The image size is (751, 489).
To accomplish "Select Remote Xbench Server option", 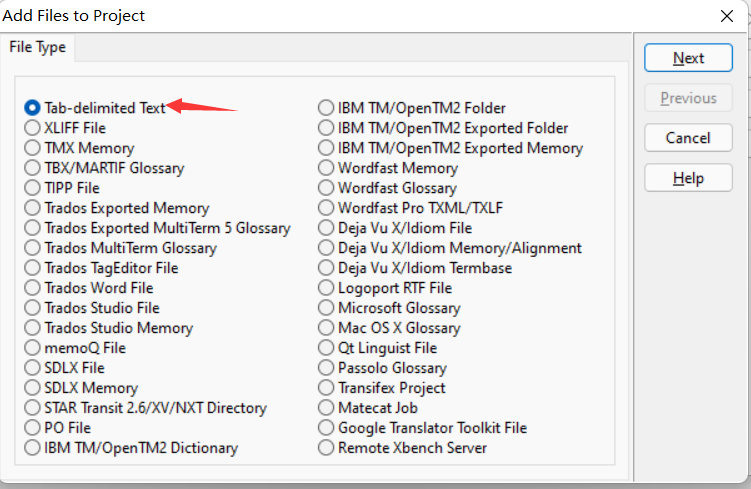I will (326, 448).
